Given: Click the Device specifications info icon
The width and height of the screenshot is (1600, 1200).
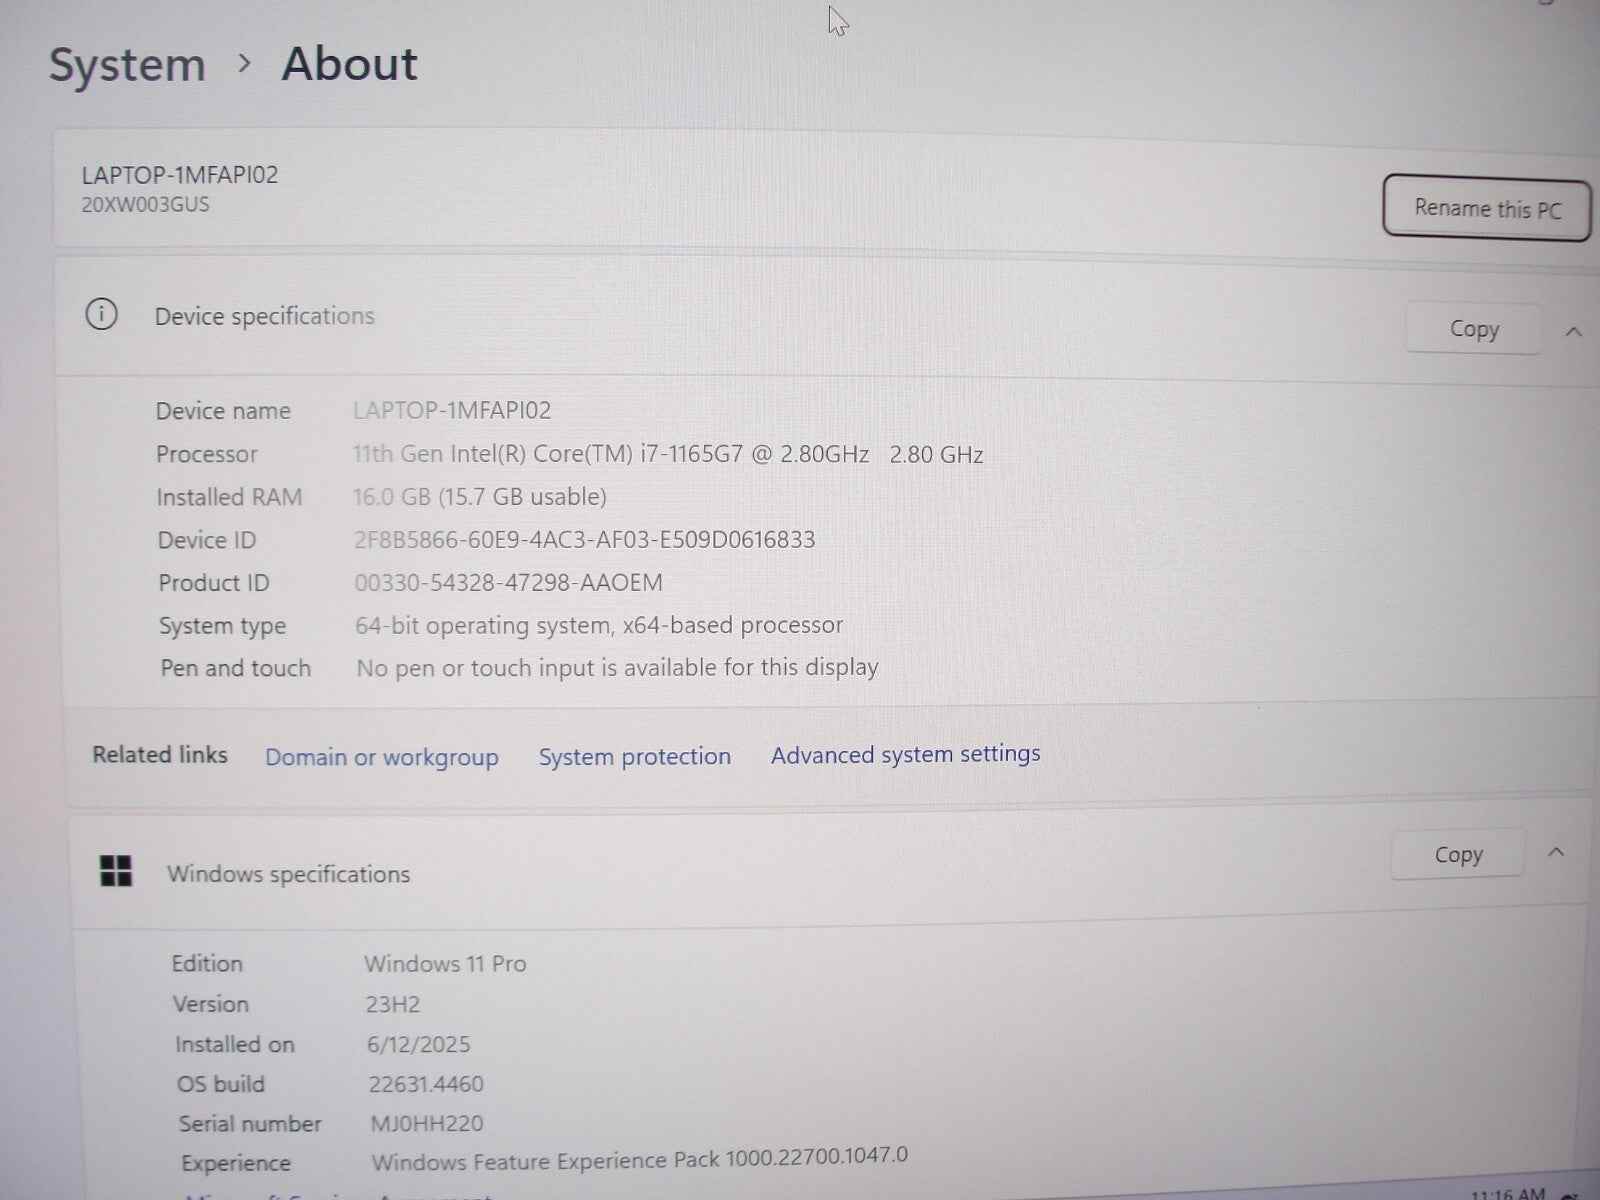Looking at the screenshot, I should (x=100, y=315).
